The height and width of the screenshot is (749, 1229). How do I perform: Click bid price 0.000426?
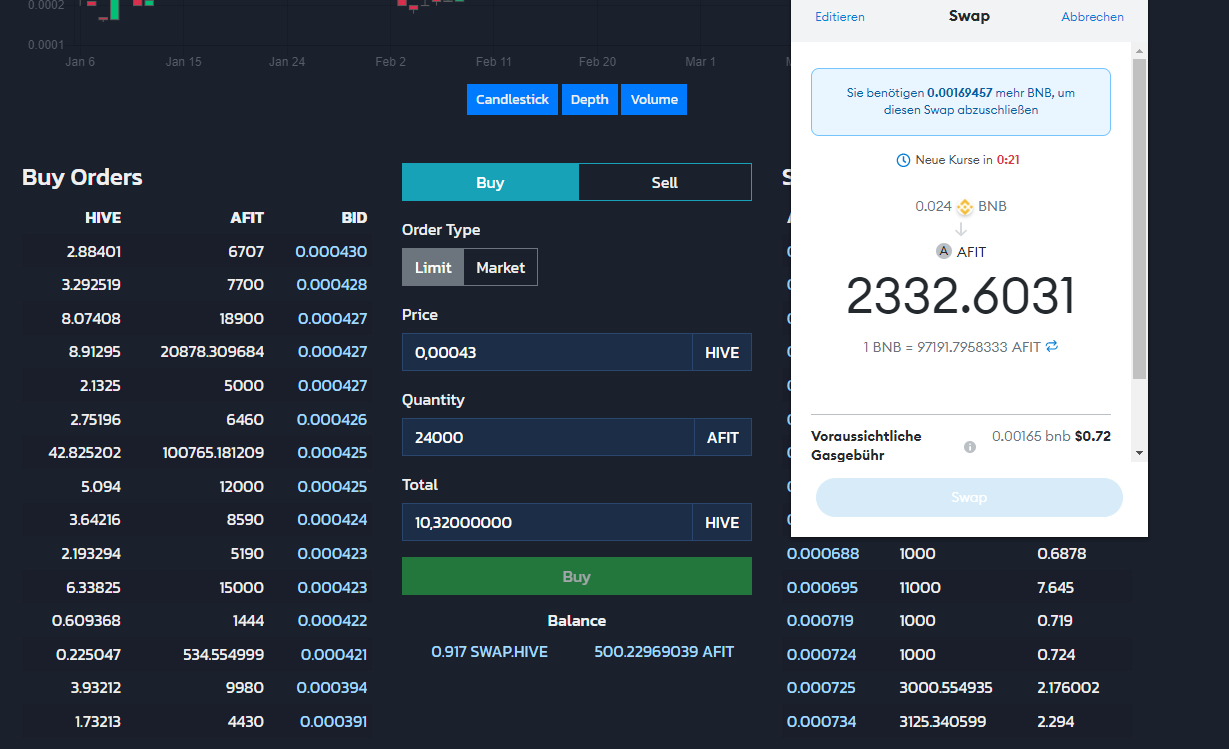[x=332, y=419]
